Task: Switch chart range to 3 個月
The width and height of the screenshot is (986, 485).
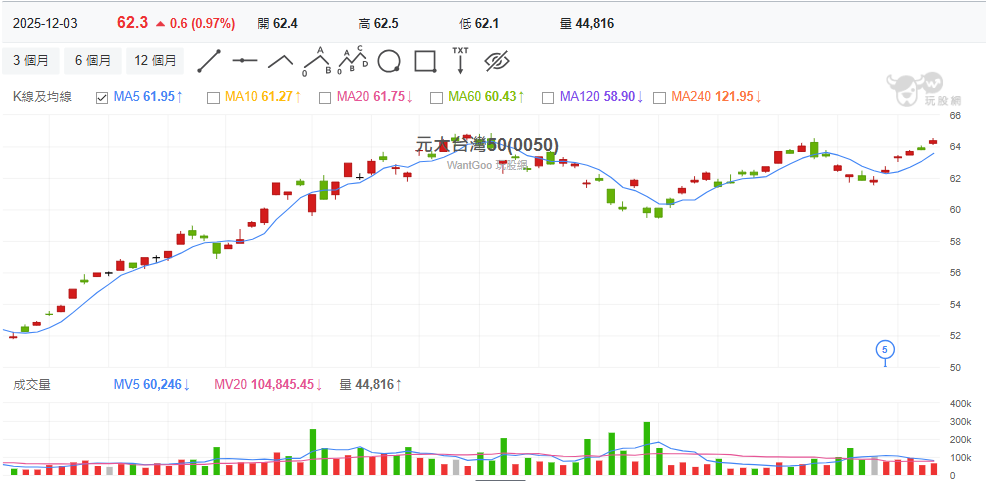Action: [x=31, y=61]
